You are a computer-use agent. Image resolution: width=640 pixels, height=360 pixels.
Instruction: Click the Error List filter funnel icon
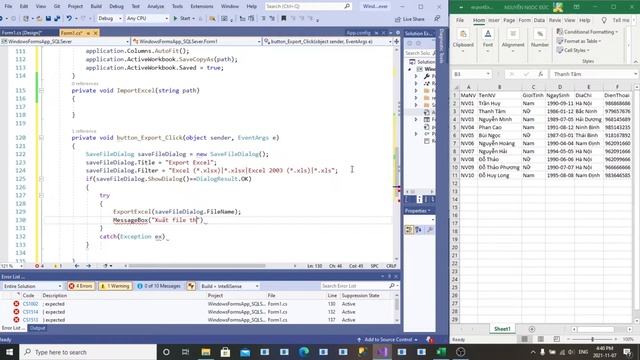[x=191, y=286]
